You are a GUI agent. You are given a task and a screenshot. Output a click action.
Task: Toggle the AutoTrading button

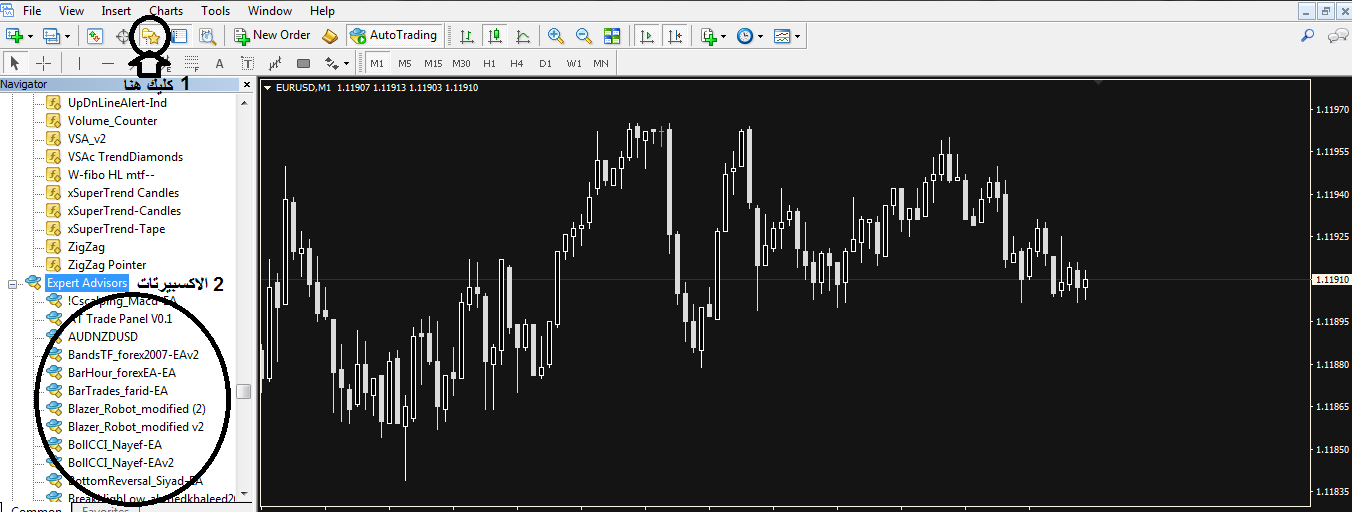tap(393, 36)
